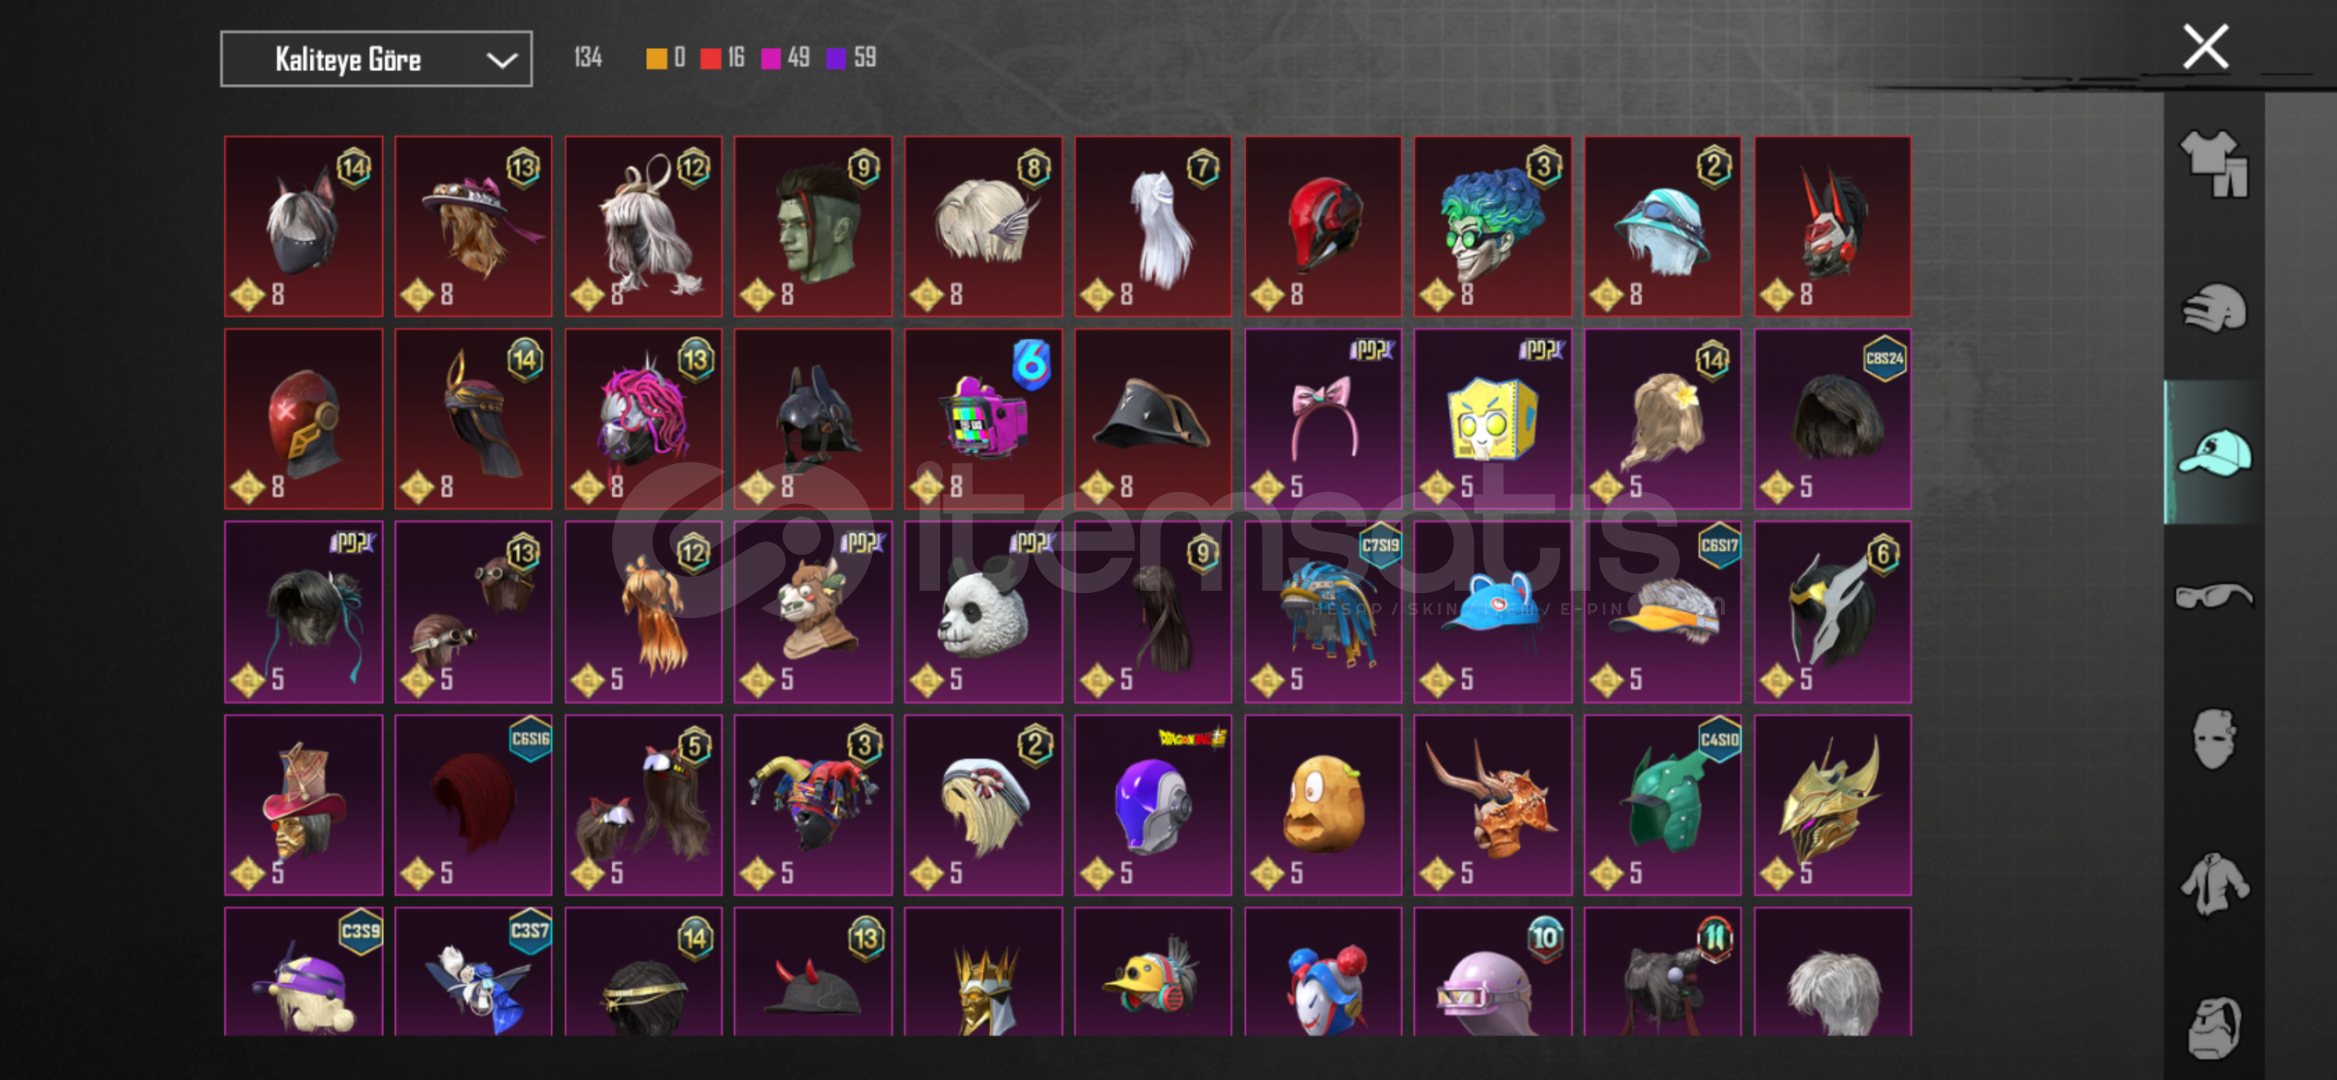The image size is (2337, 1080).
Task: Open the face mask category icon
Action: (2214, 739)
